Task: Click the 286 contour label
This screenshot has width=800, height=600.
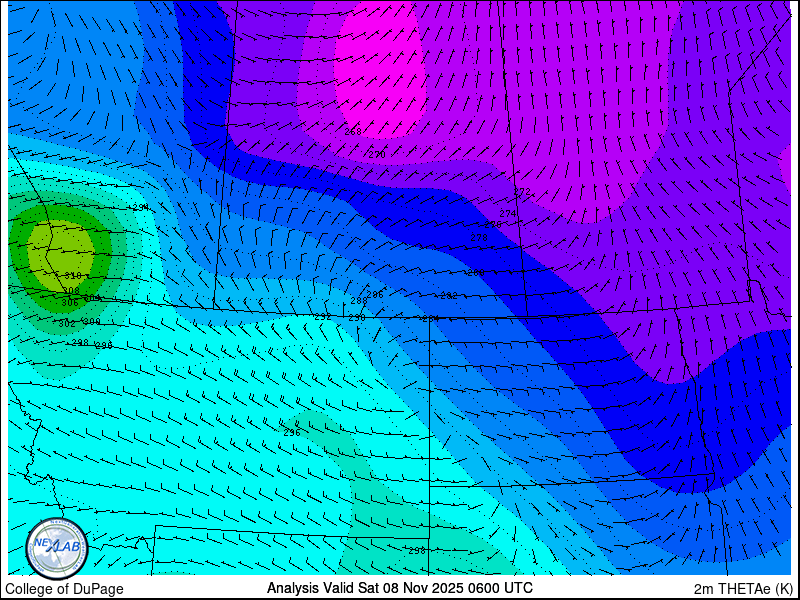Action: tap(375, 294)
